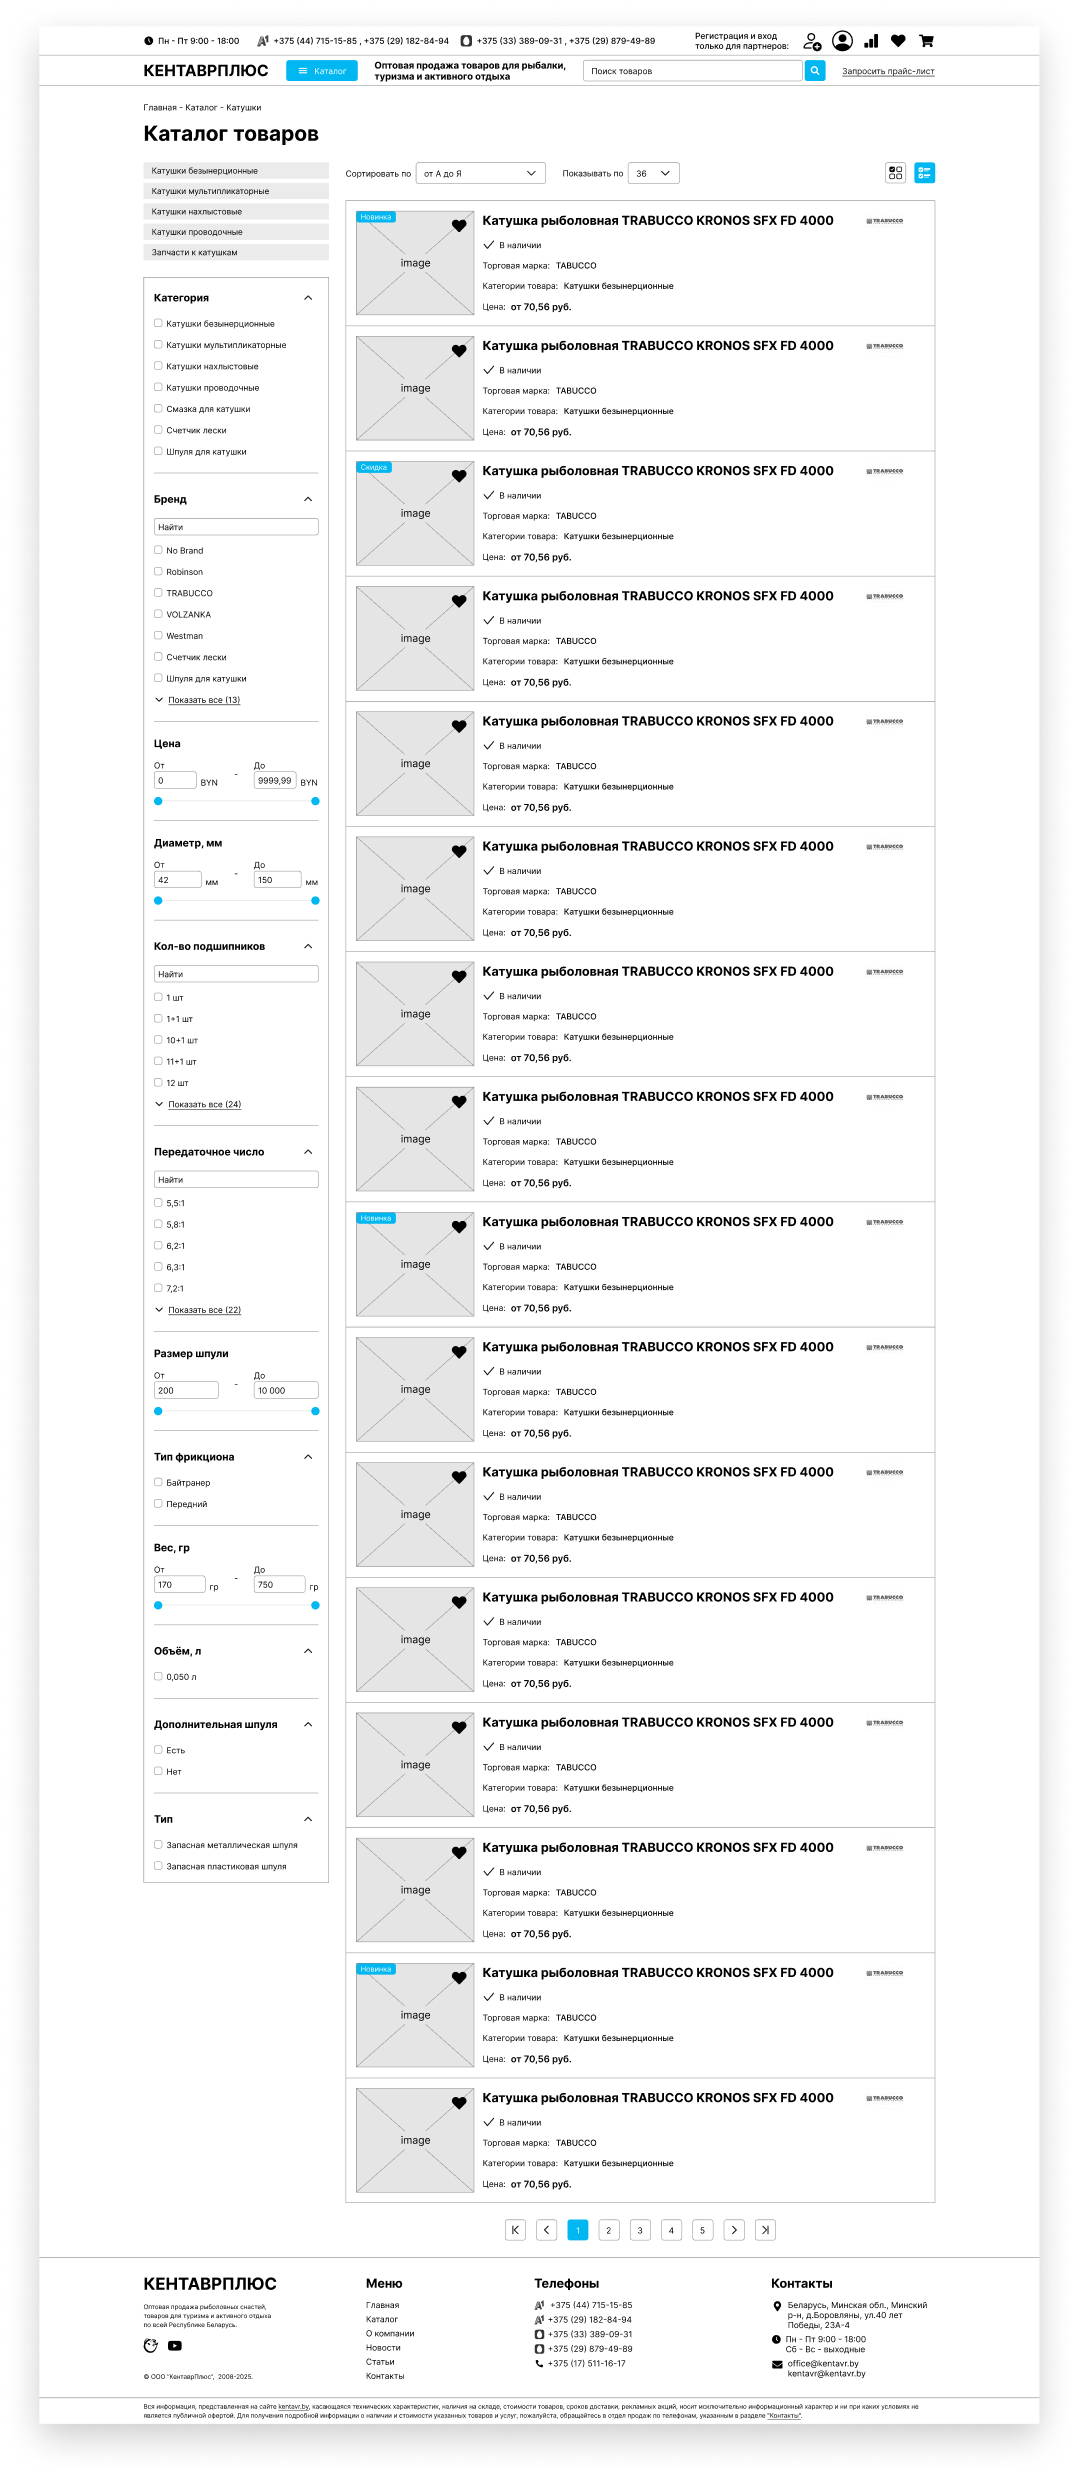This screenshot has height=2477, width=1079.
Task: Click the bar-chart compare icon in header
Action: (x=871, y=41)
